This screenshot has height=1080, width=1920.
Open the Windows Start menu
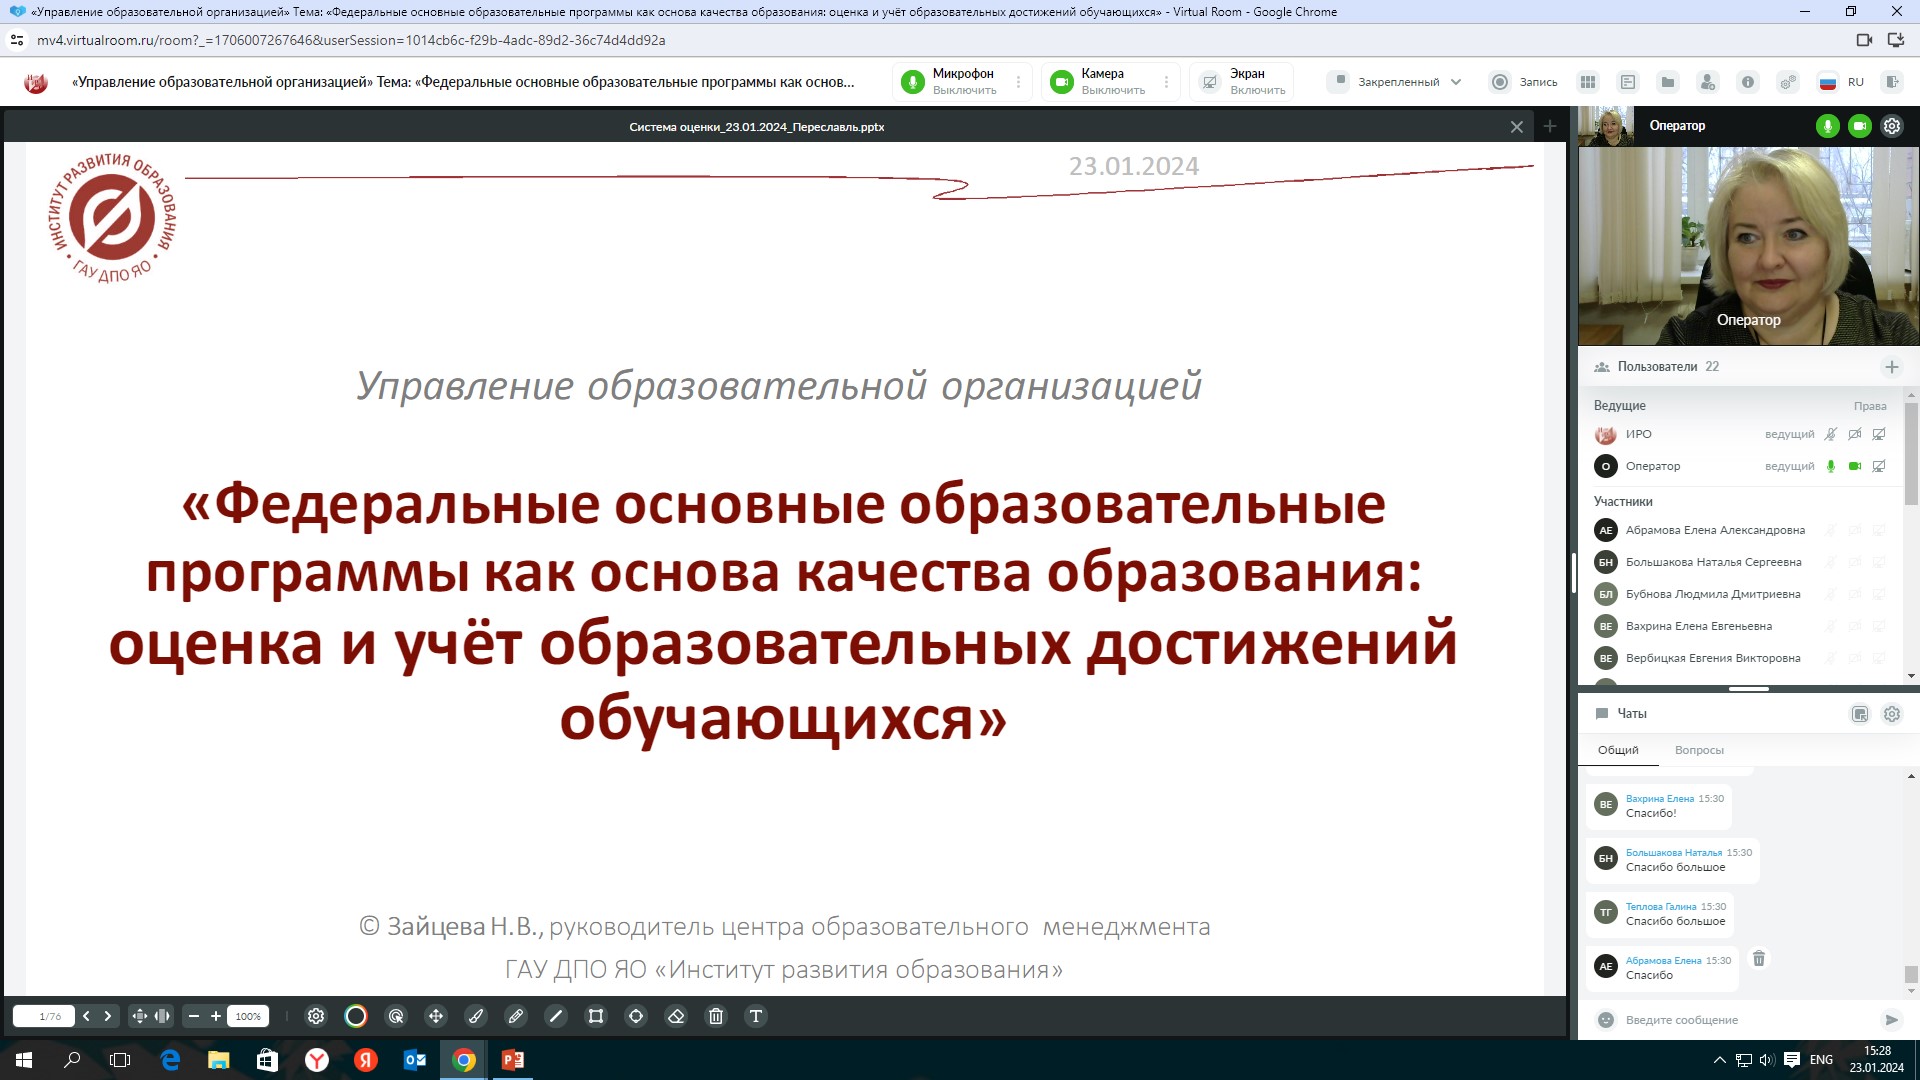pyautogui.click(x=24, y=1060)
